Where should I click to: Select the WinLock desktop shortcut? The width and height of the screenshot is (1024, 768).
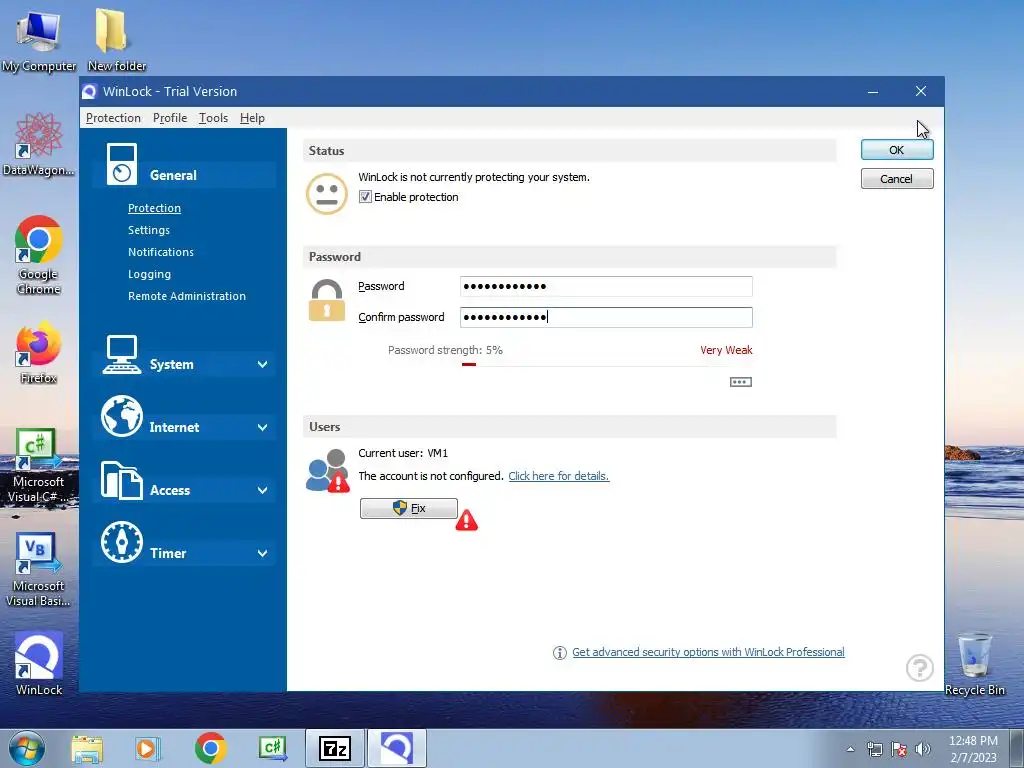click(x=39, y=664)
